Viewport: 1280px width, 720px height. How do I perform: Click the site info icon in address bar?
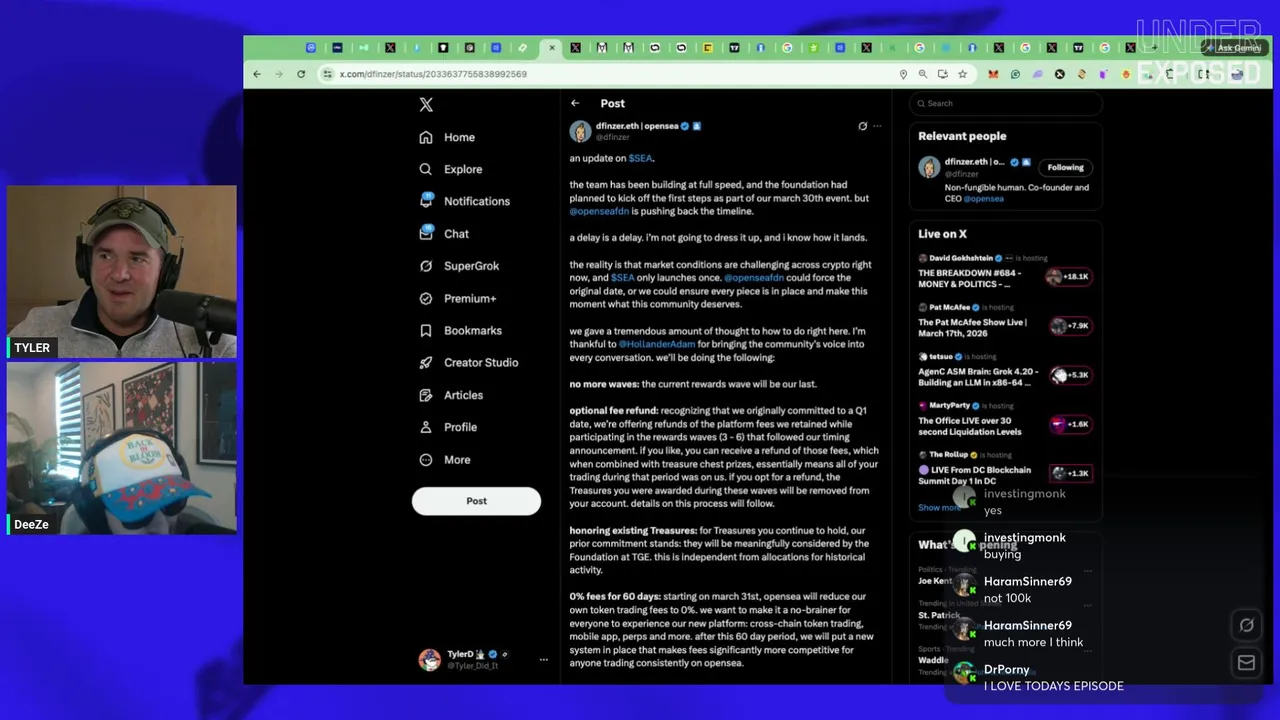coord(327,74)
